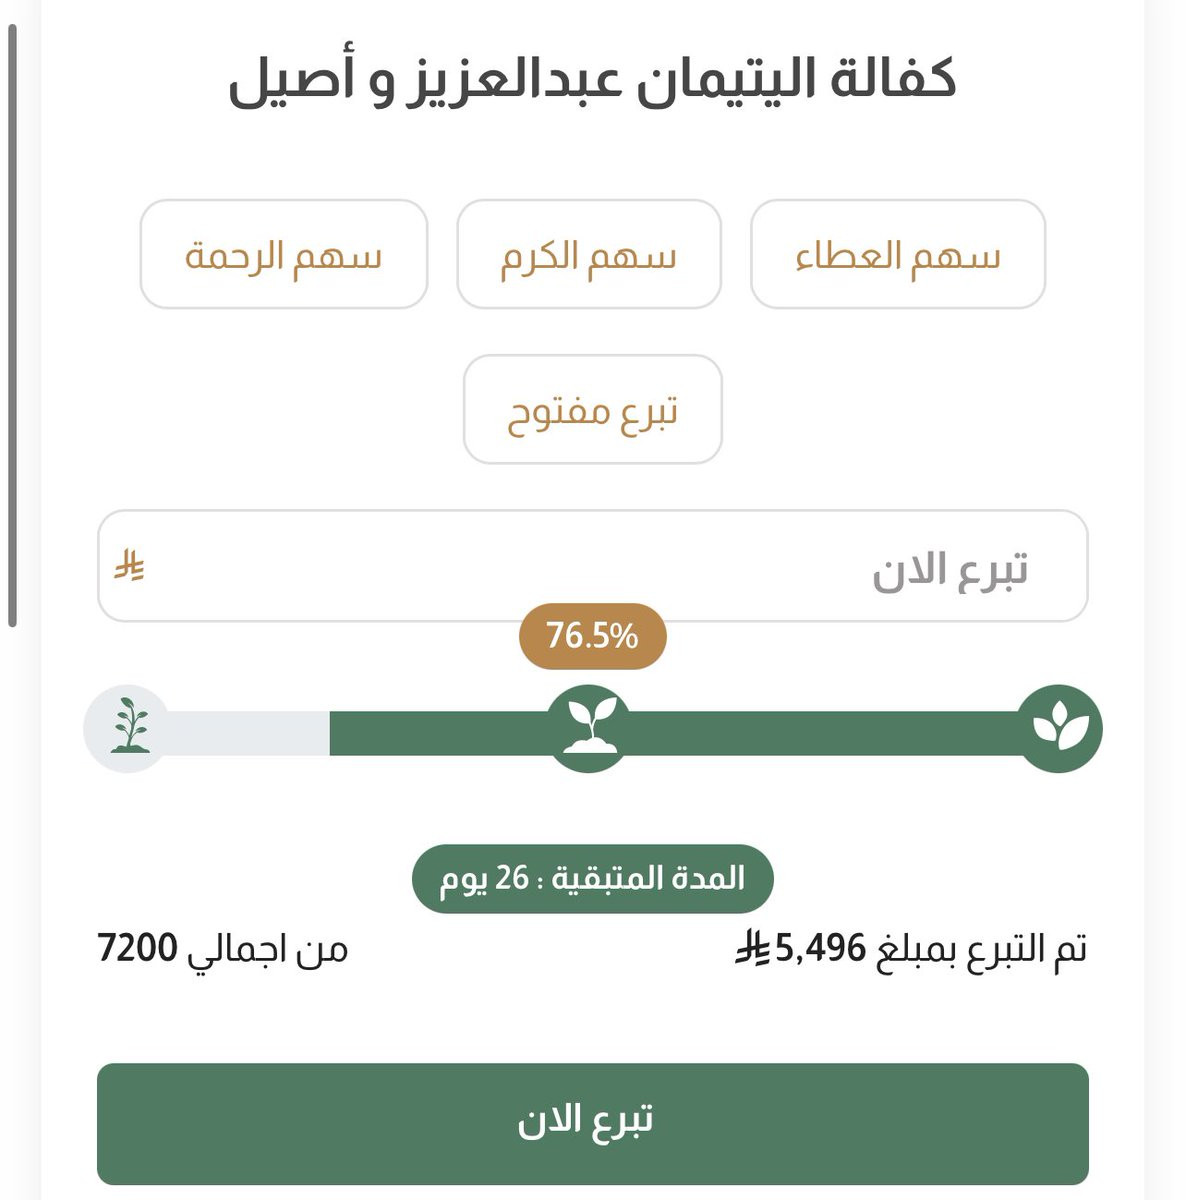This screenshot has height=1200, width=1186.
Task: Click the من اجمالي 7200 total goal text
Action: (x=222, y=948)
